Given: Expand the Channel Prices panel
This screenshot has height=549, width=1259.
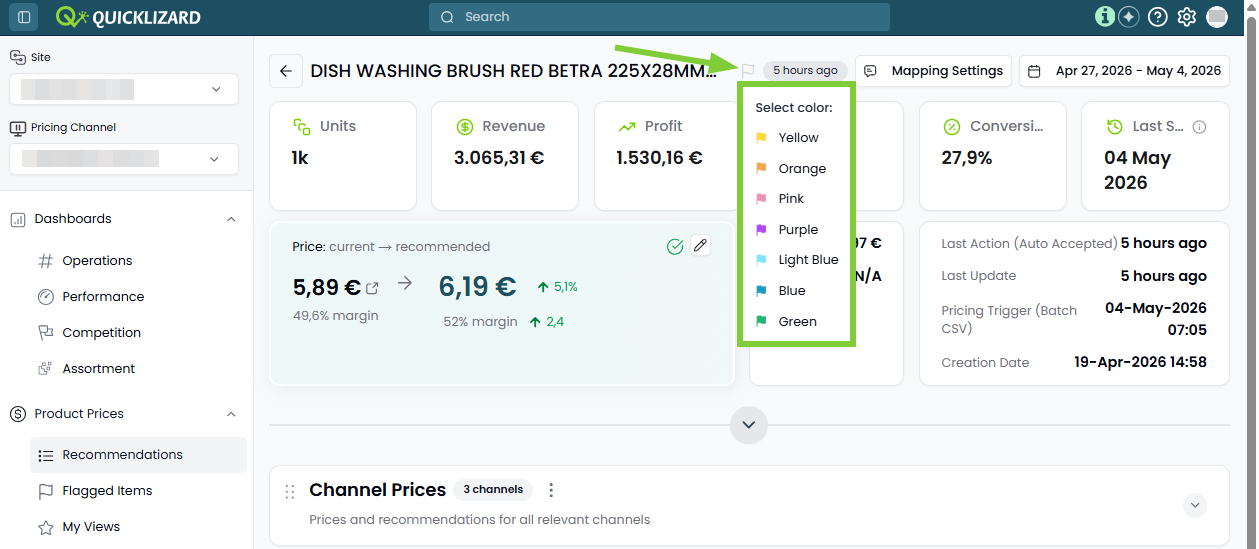Looking at the screenshot, I should pyautogui.click(x=1195, y=505).
